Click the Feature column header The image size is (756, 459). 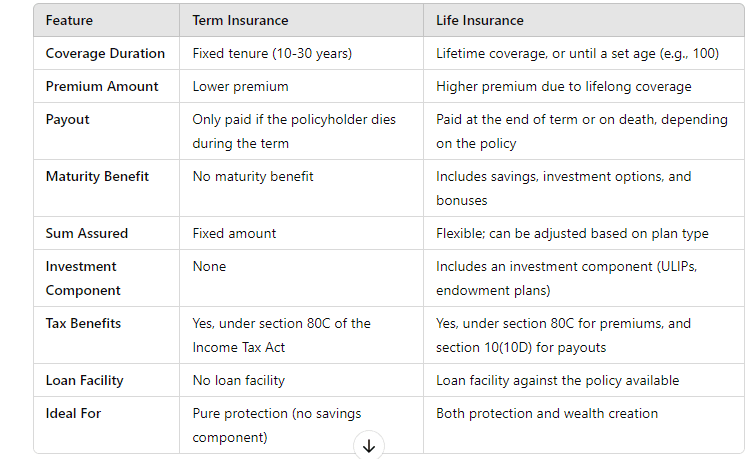point(72,20)
